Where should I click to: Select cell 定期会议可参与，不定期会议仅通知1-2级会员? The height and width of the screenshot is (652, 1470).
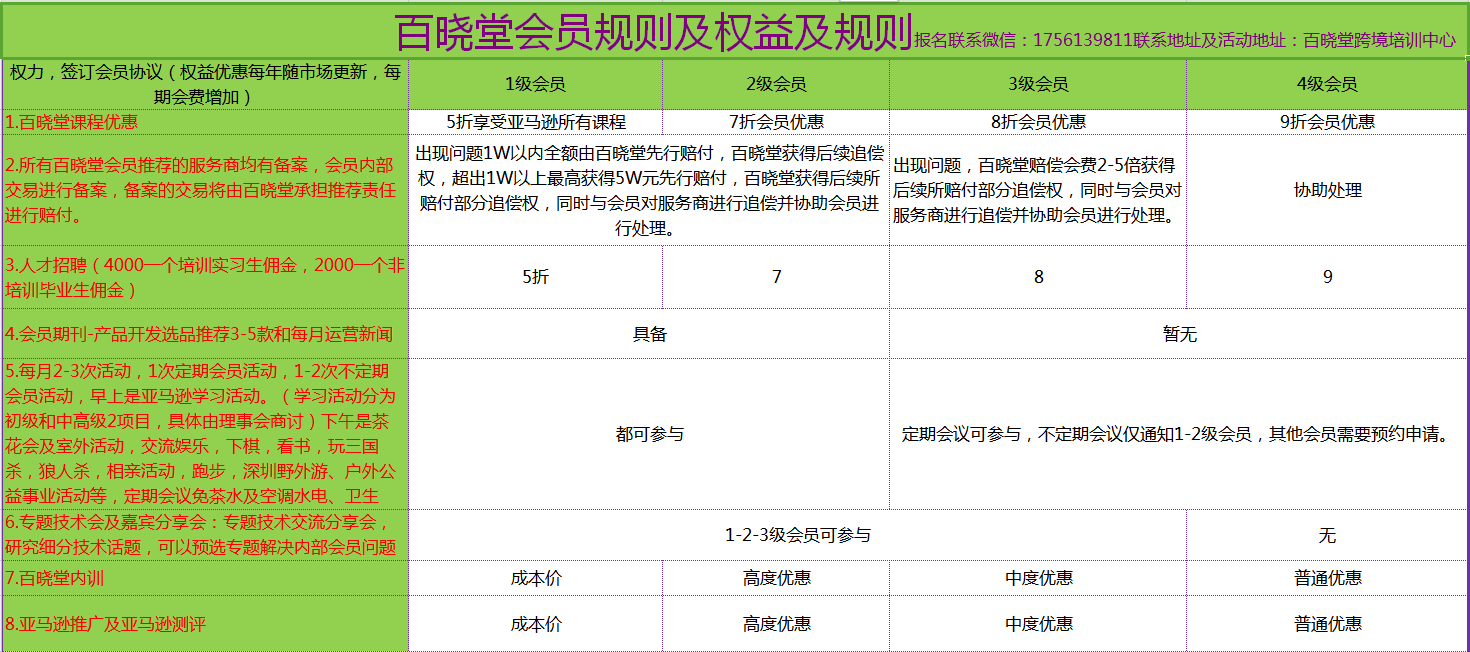(x=1179, y=434)
